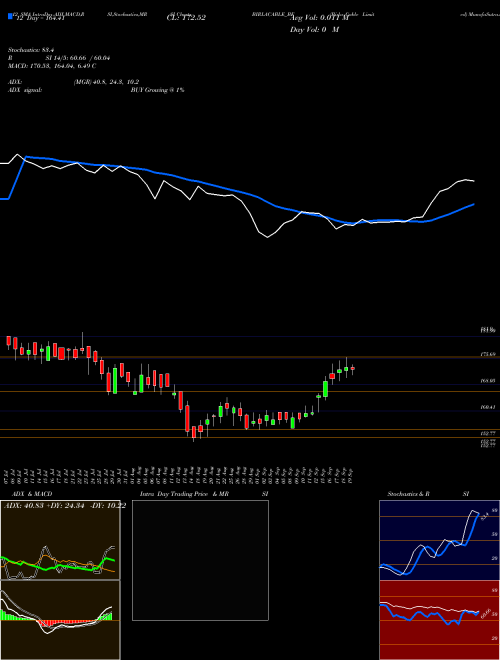Click the 'Intra Day Trading Price & MRSI' title
The width and height of the screenshot is (500, 660).
pos(204,494)
